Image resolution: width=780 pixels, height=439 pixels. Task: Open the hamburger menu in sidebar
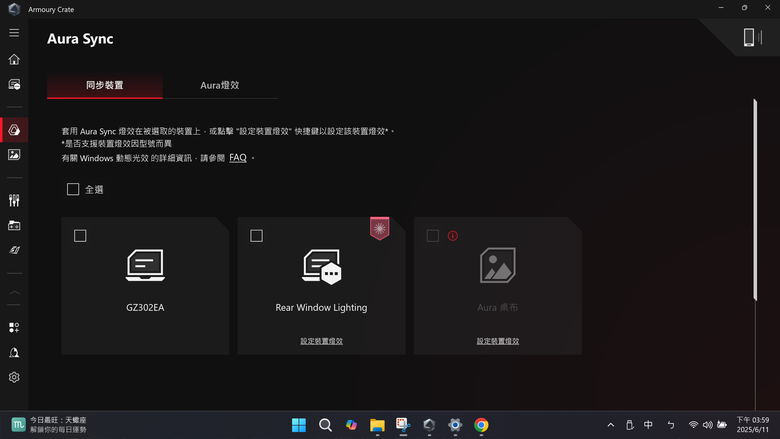pos(14,33)
